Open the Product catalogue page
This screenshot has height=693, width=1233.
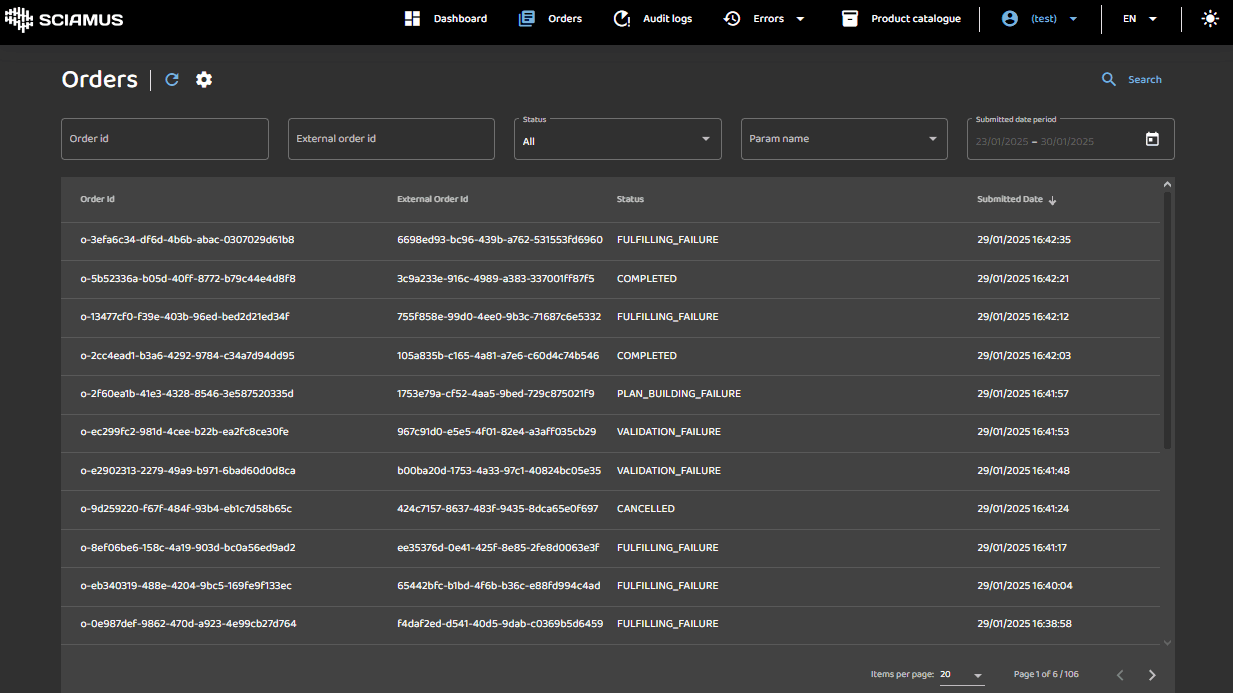[901, 19]
